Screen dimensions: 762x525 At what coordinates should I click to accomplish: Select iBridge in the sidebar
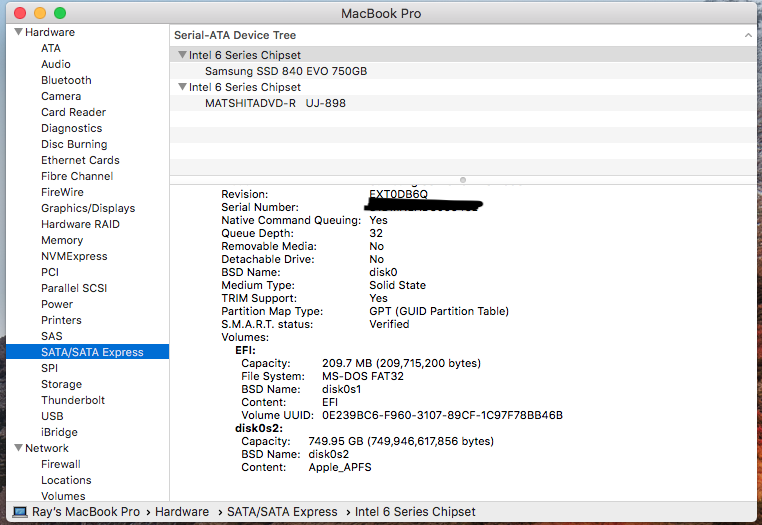(59, 432)
